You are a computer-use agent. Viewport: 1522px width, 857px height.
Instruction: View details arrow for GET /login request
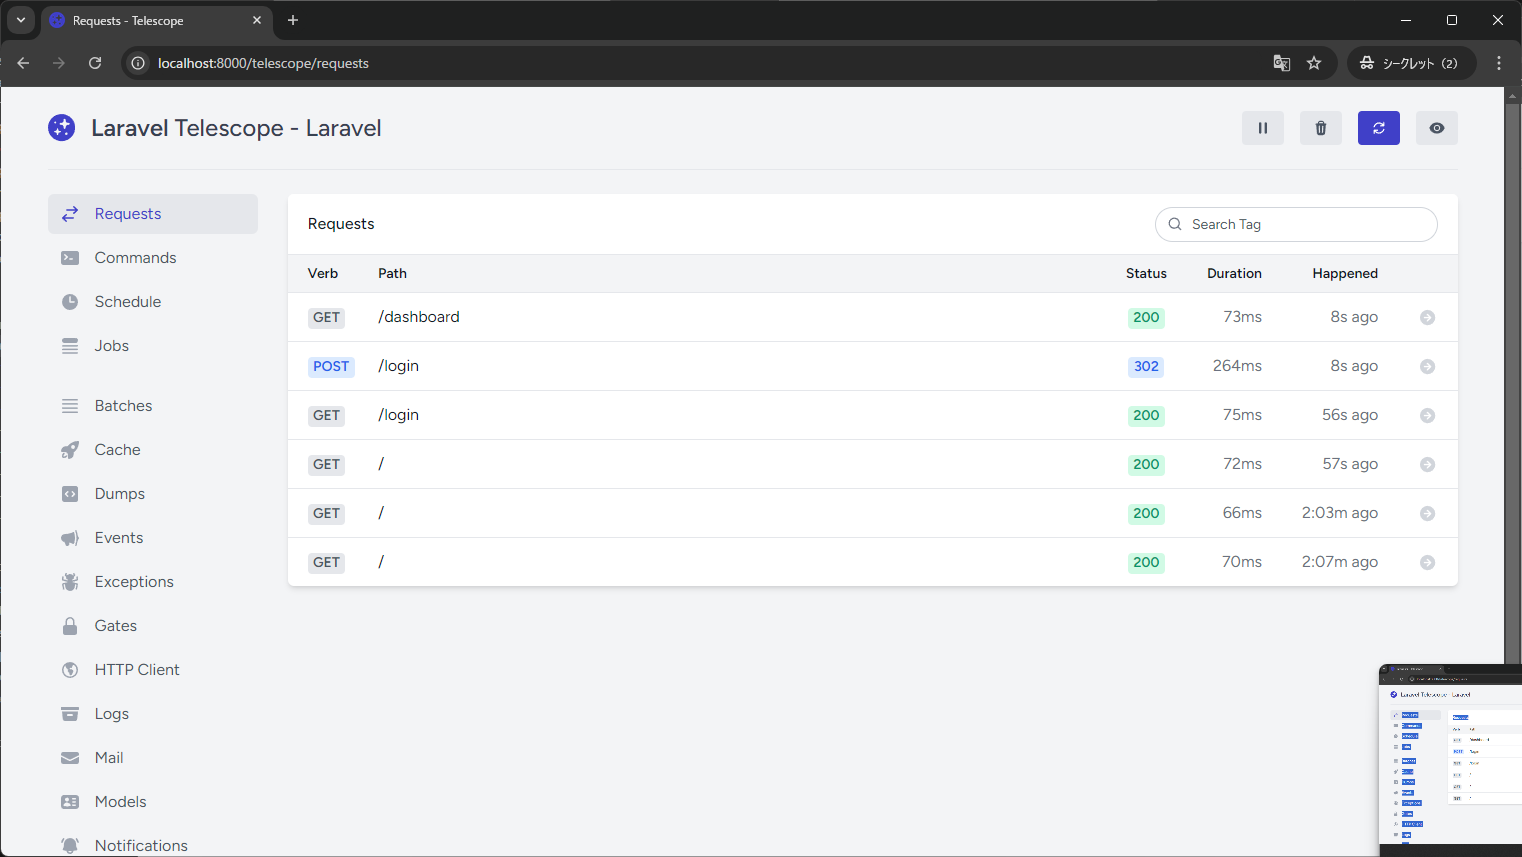tap(1428, 415)
